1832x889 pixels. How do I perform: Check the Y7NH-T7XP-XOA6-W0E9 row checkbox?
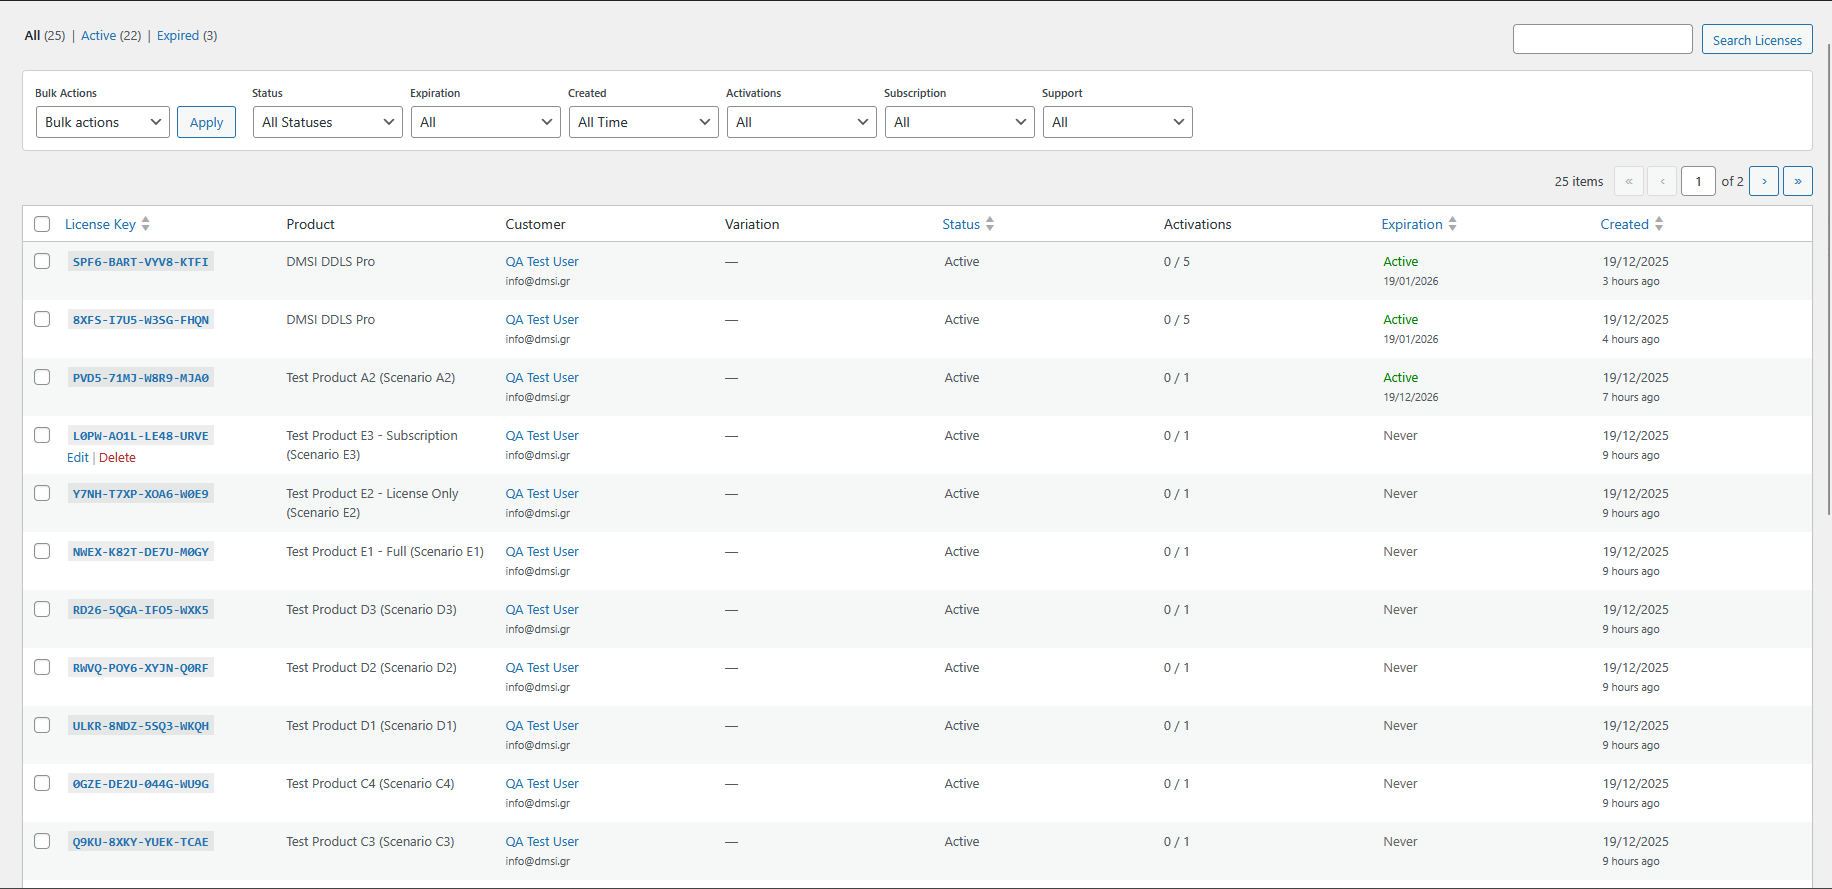pos(42,493)
